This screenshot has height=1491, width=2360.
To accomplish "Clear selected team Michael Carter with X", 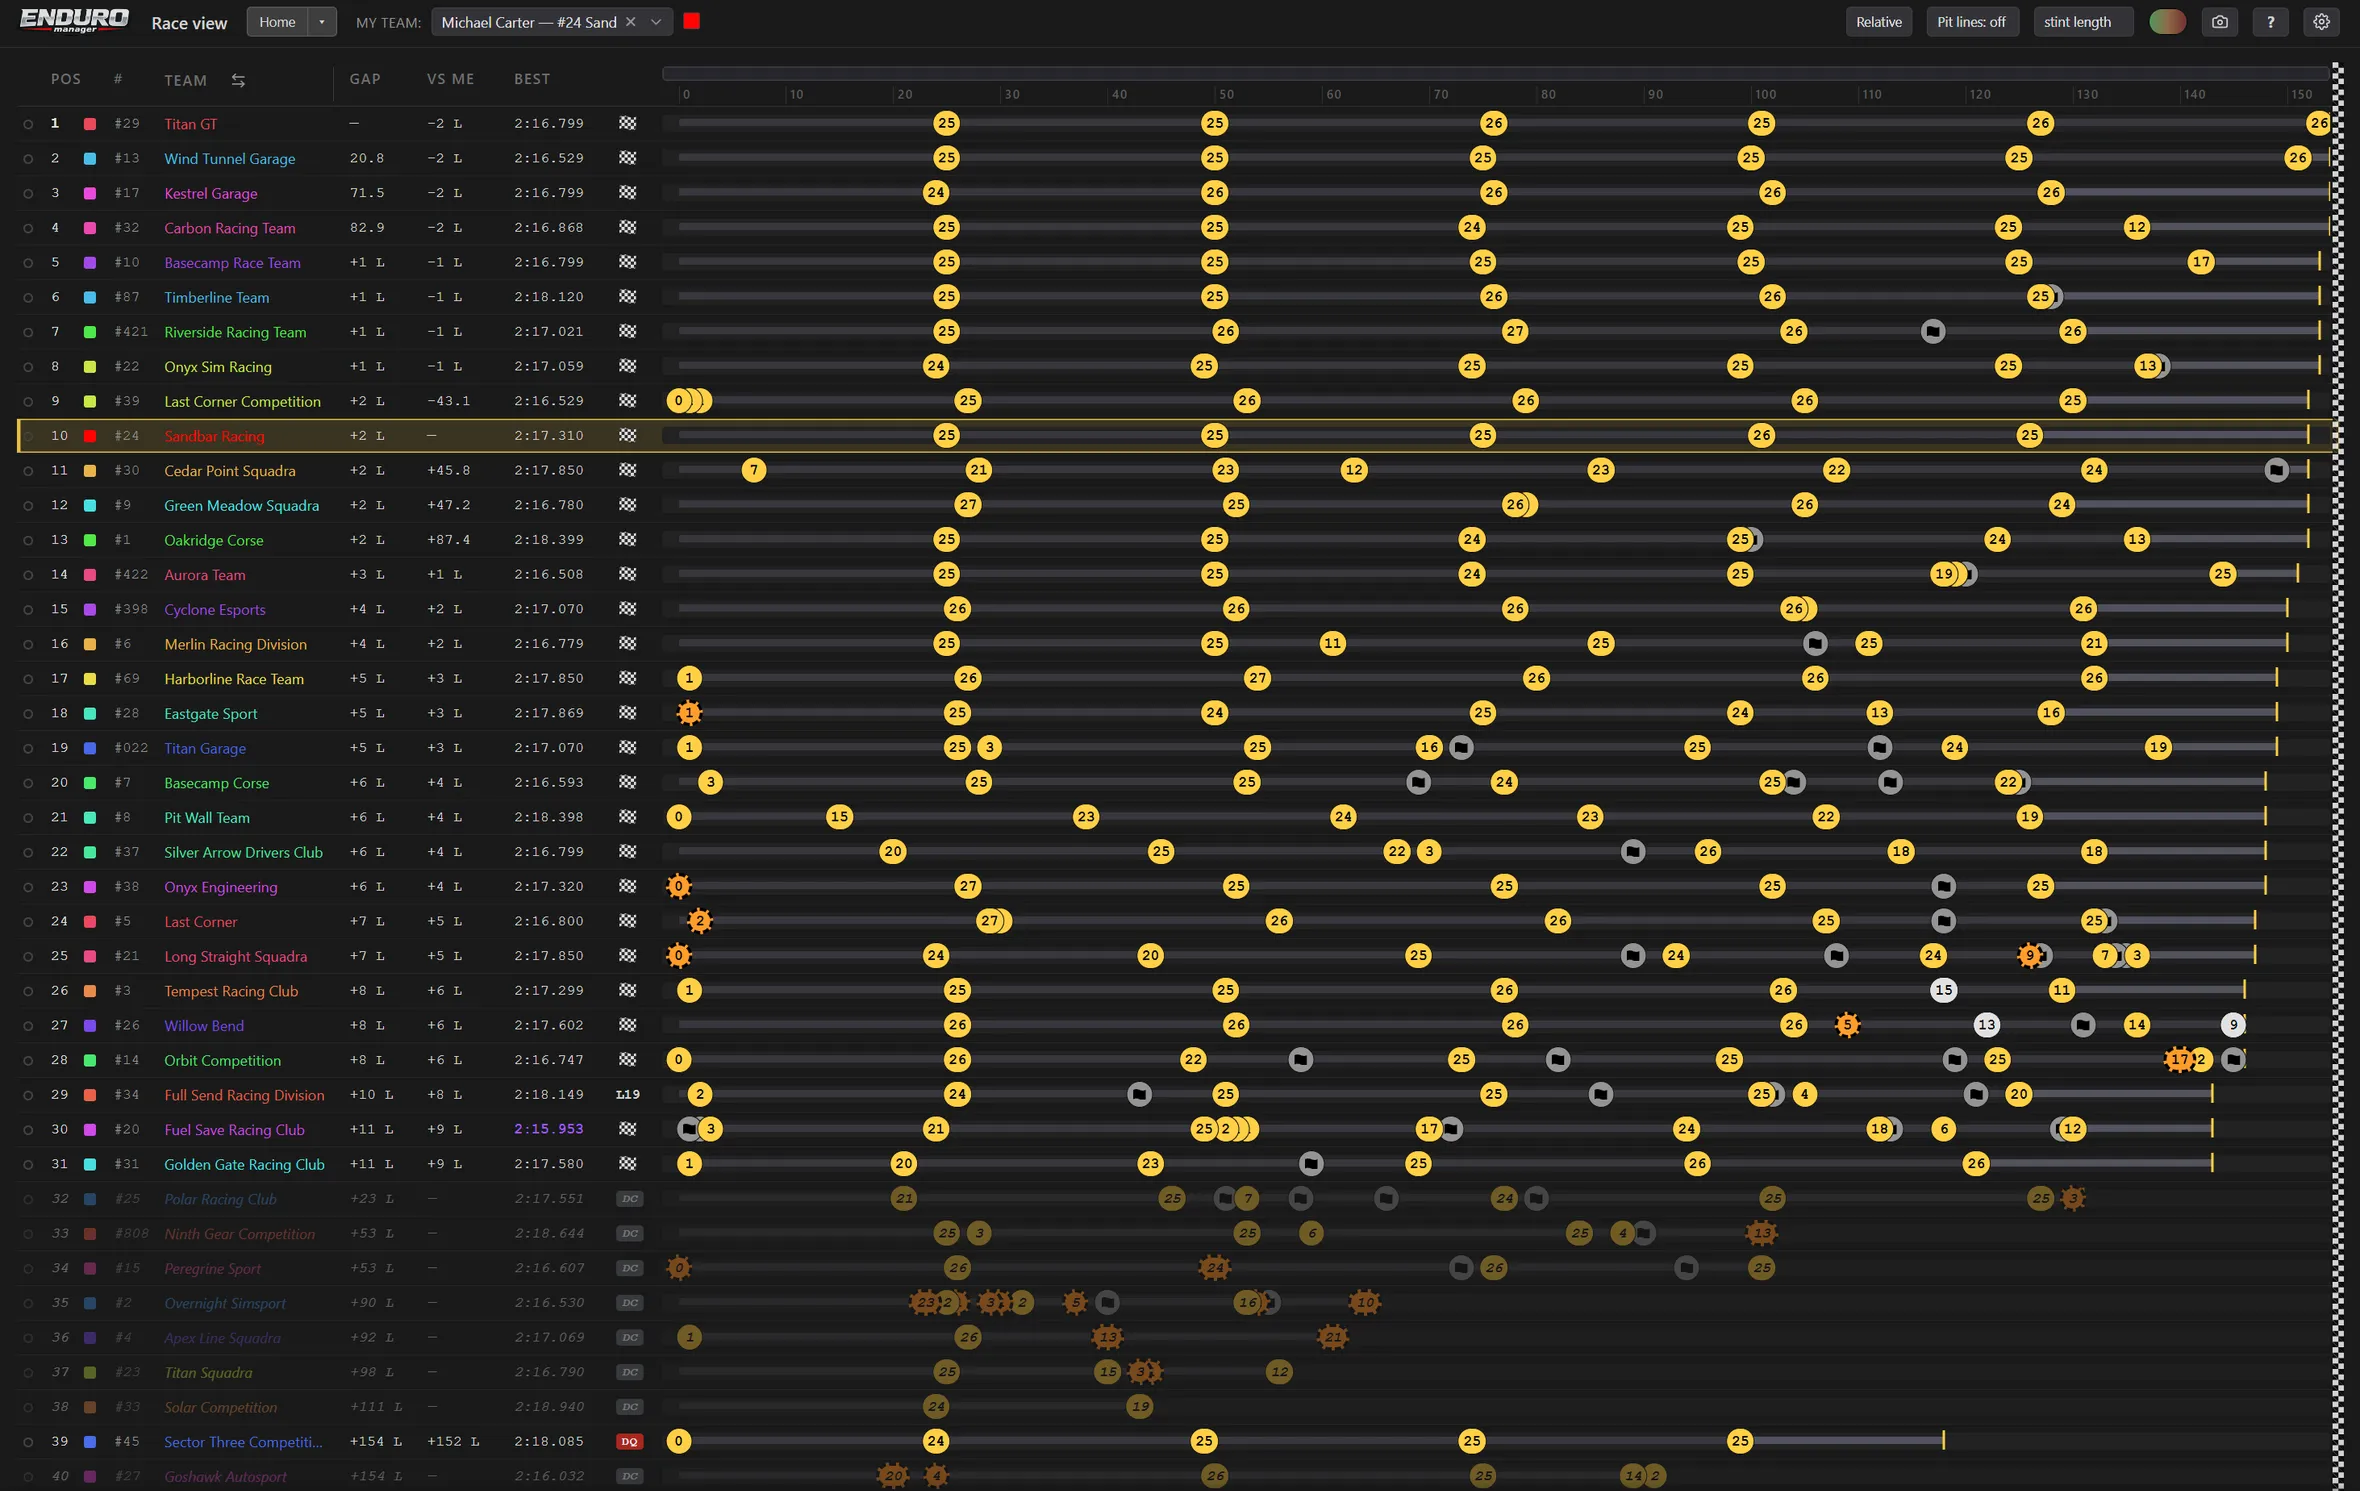I will click(631, 22).
